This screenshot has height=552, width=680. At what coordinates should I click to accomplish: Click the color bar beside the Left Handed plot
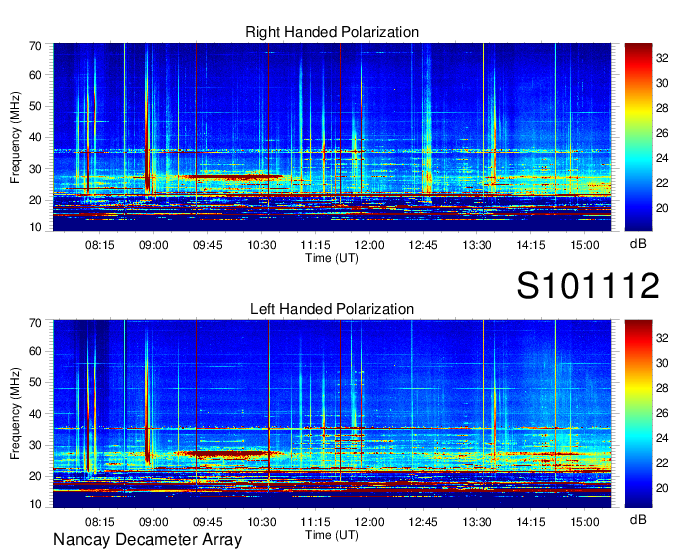(x=638, y=414)
